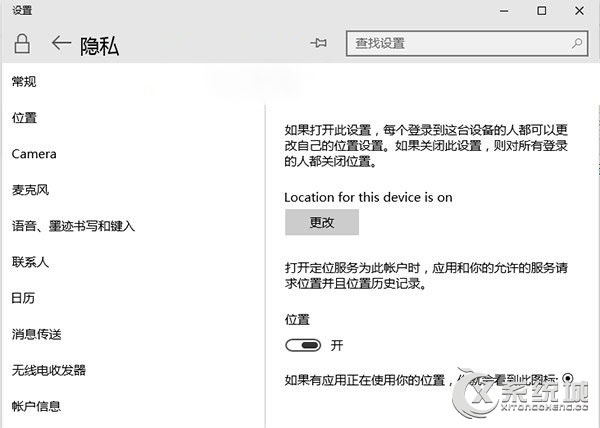The width and height of the screenshot is (600, 428).
Task: Select 麦克风 in the sidebar
Action: click(x=30, y=190)
